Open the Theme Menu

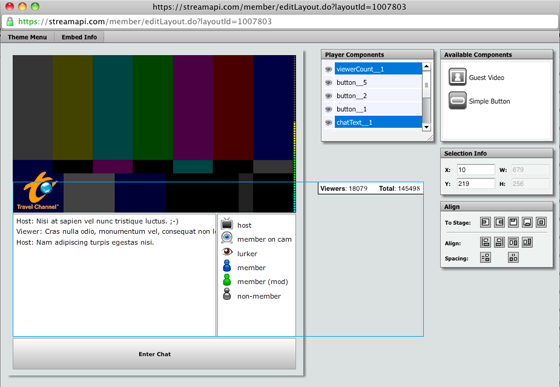click(28, 37)
